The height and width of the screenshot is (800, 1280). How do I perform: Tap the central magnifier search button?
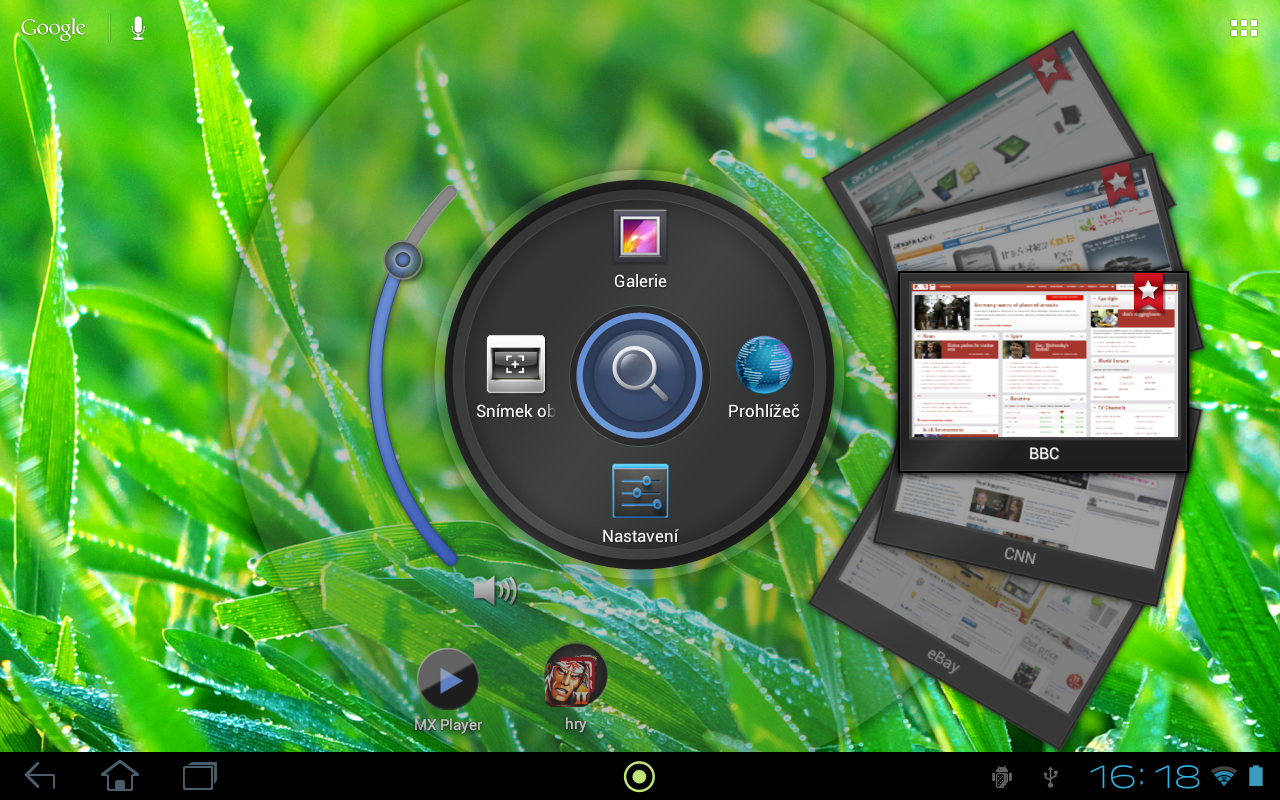coord(640,375)
